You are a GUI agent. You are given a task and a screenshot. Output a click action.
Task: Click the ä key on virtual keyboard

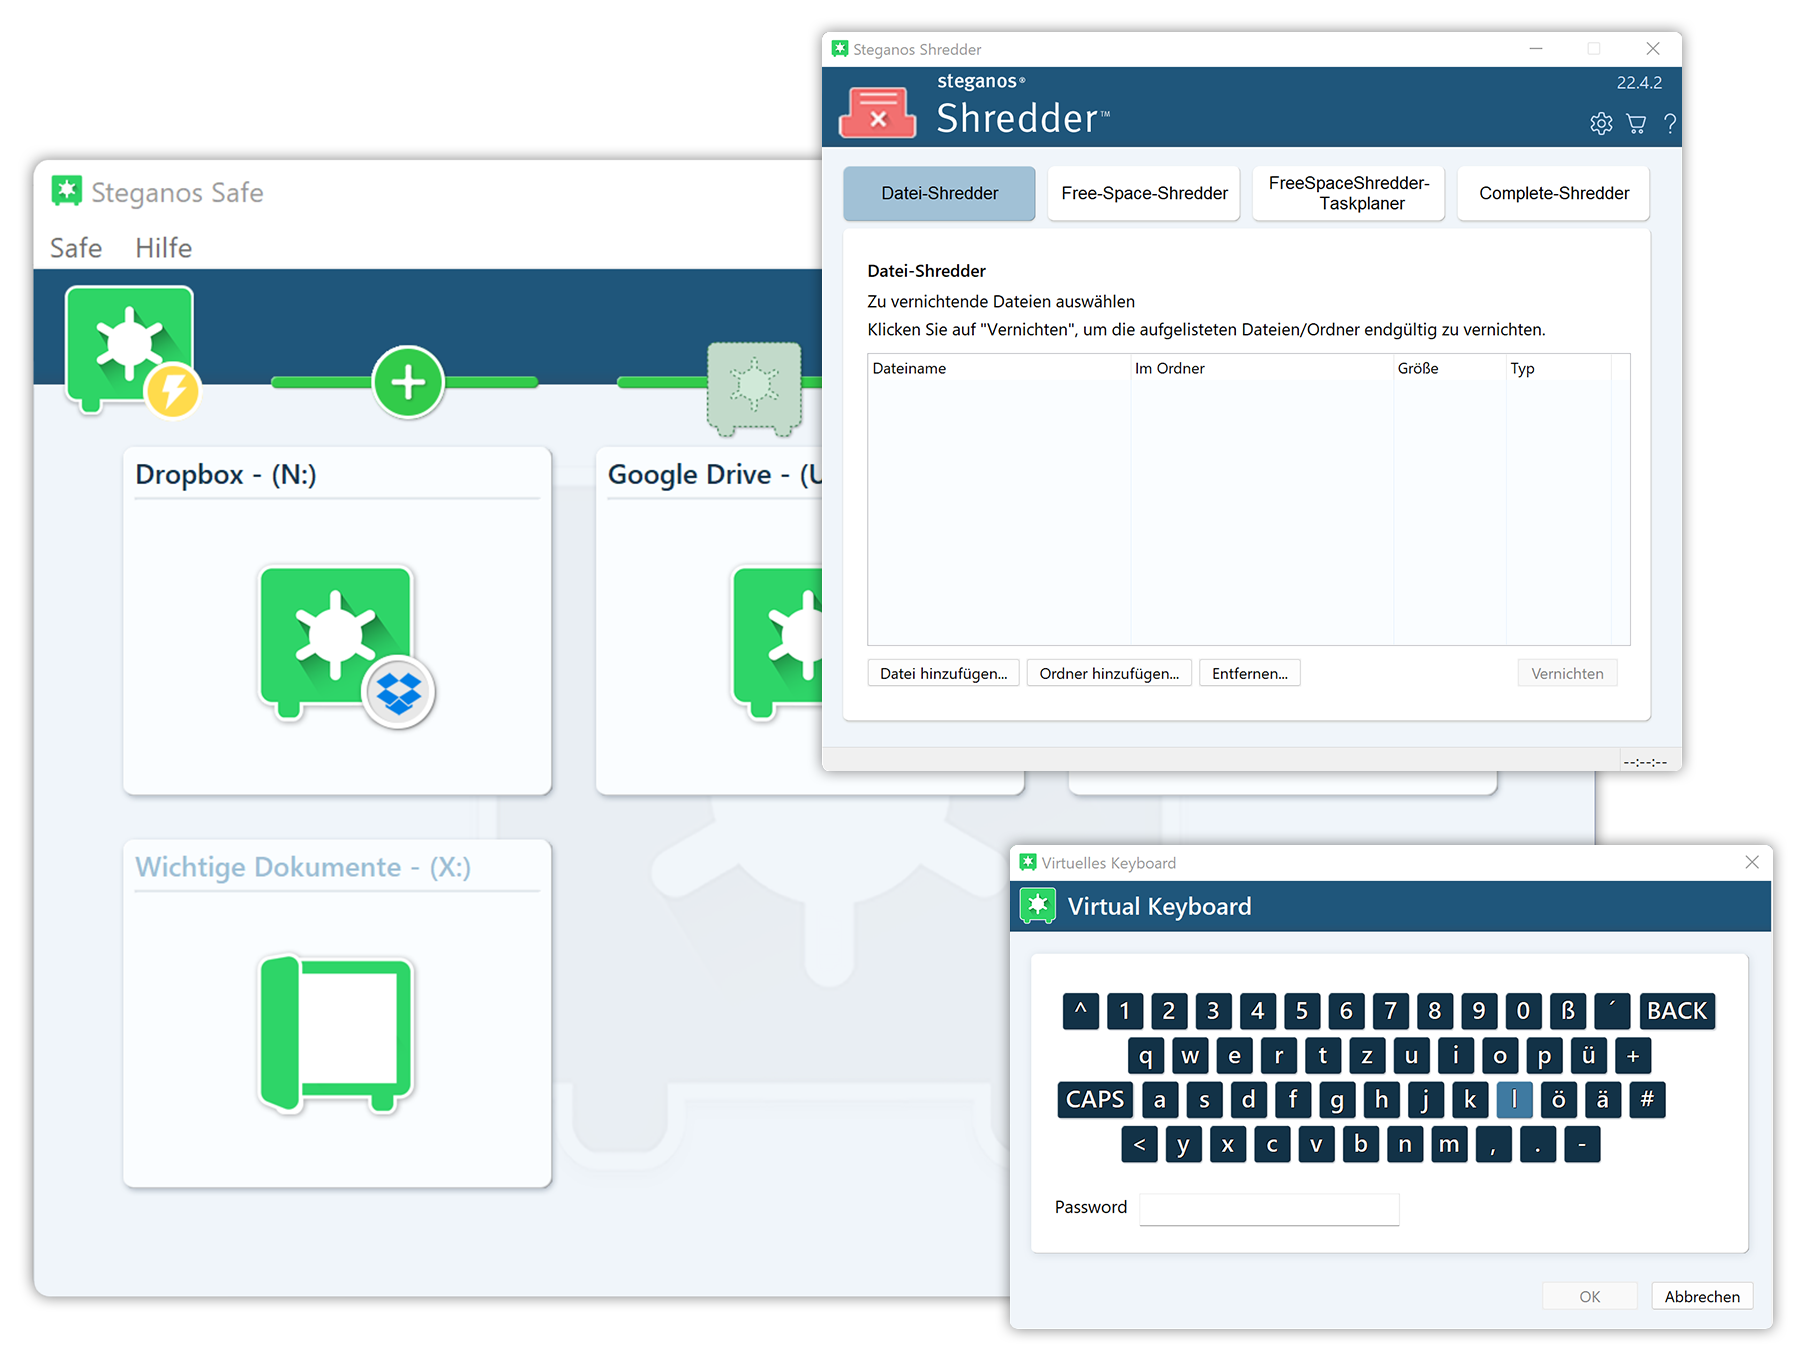tap(1603, 1099)
